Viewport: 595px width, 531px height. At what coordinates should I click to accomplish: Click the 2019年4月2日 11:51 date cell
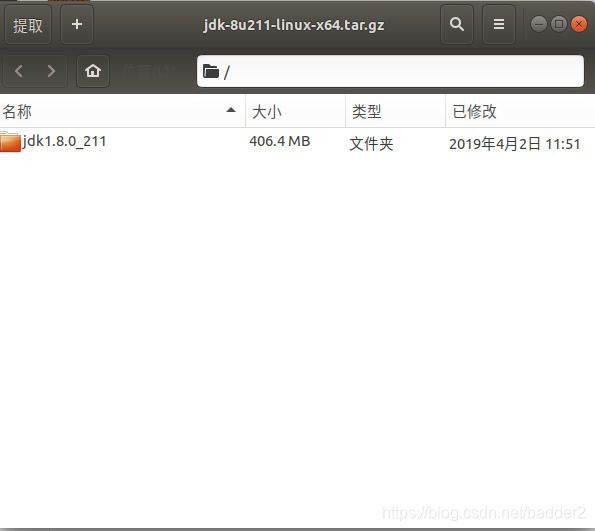tap(515, 144)
